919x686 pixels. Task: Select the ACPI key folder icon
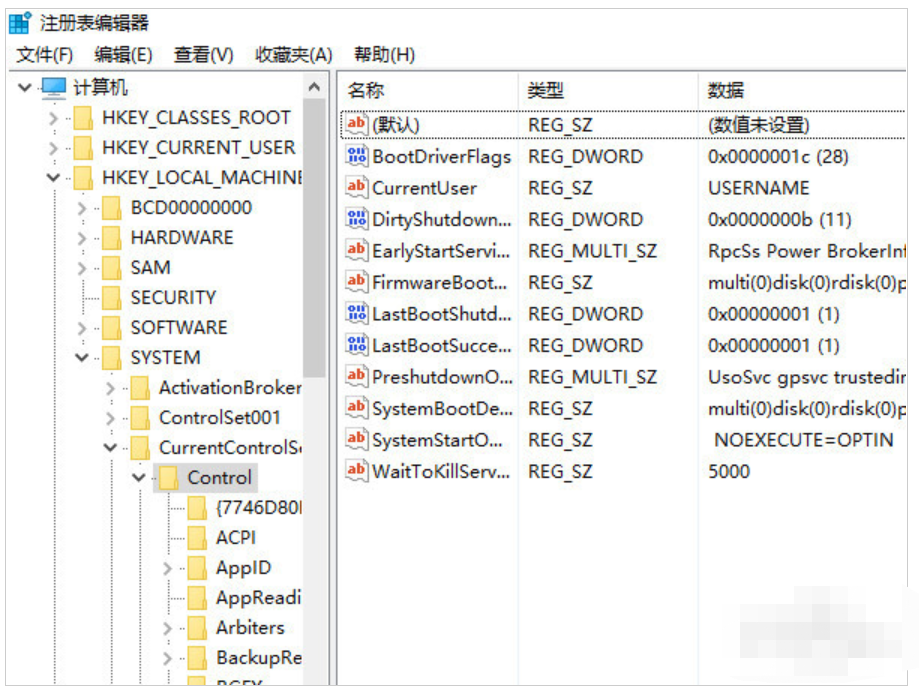coord(197,538)
